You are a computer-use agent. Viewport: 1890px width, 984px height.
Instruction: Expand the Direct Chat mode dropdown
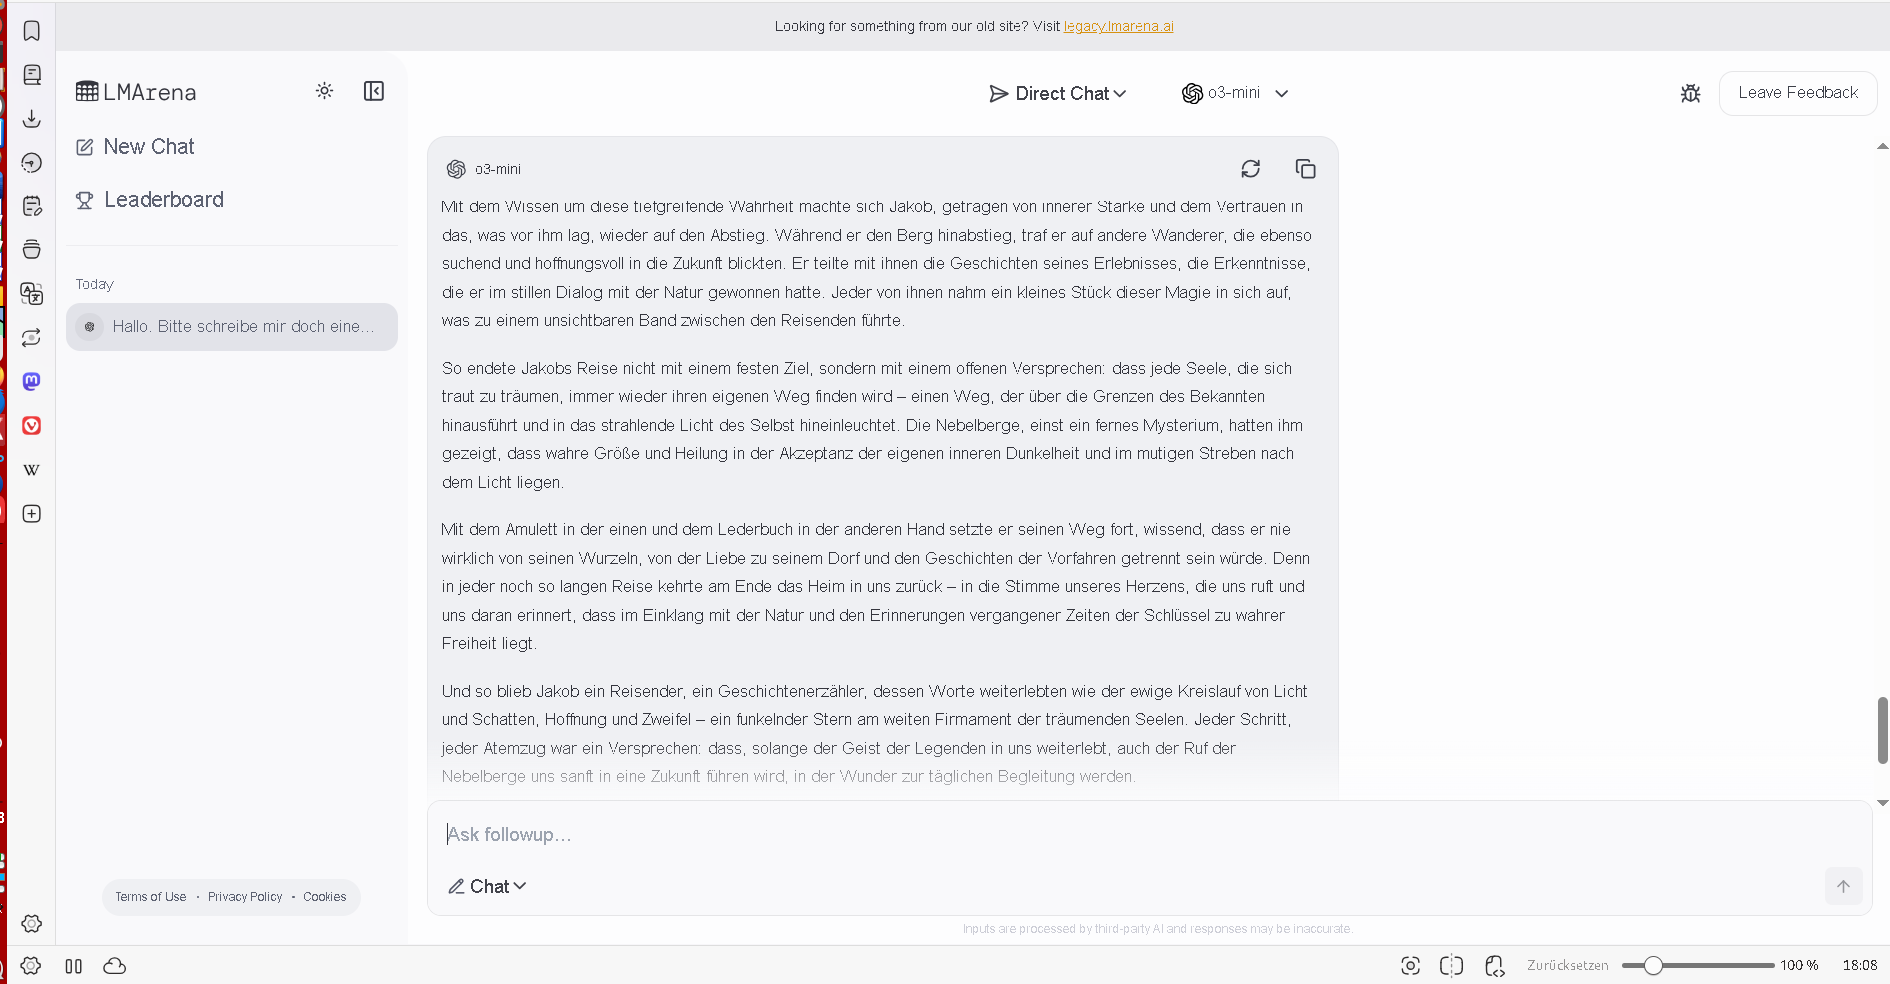(x=1058, y=93)
